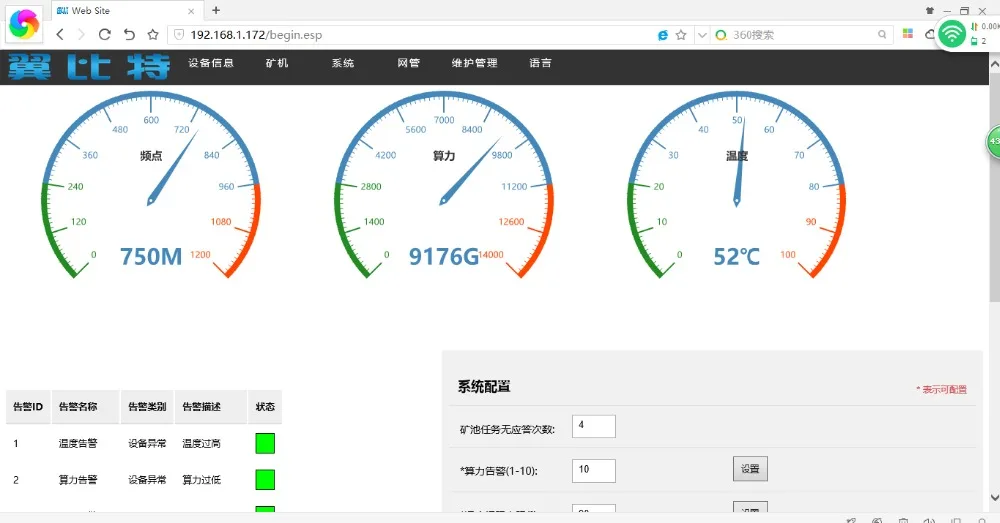Screen dimensions: 1000x523
Task: Select the Web Site browser tab
Action: point(126,11)
